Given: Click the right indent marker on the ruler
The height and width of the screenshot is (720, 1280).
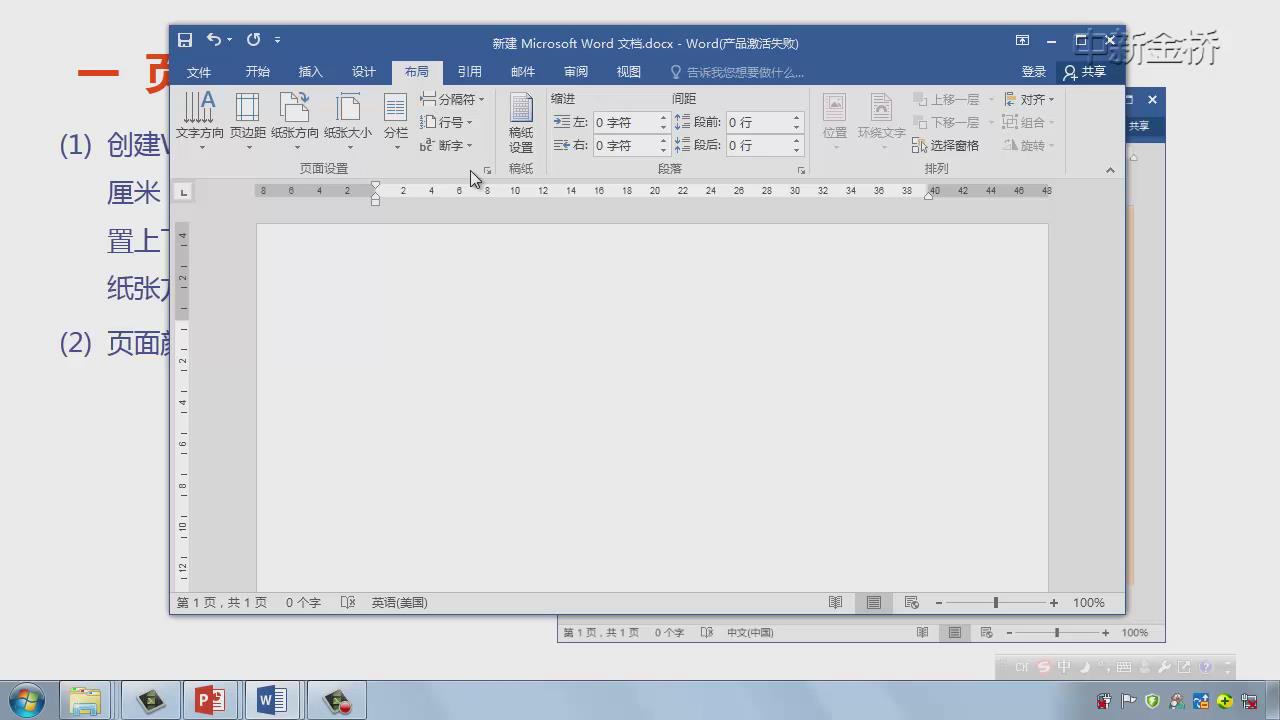Looking at the screenshot, I should (x=929, y=194).
